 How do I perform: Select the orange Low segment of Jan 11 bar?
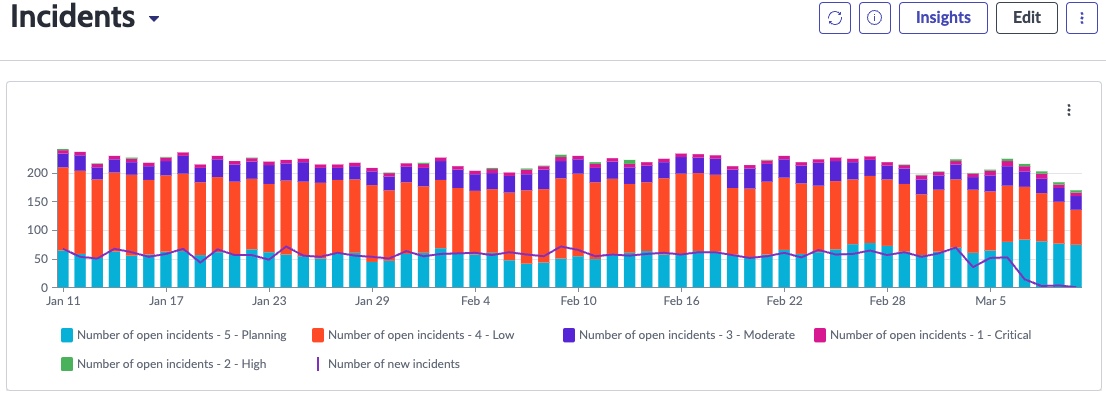click(x=63, y=209)
